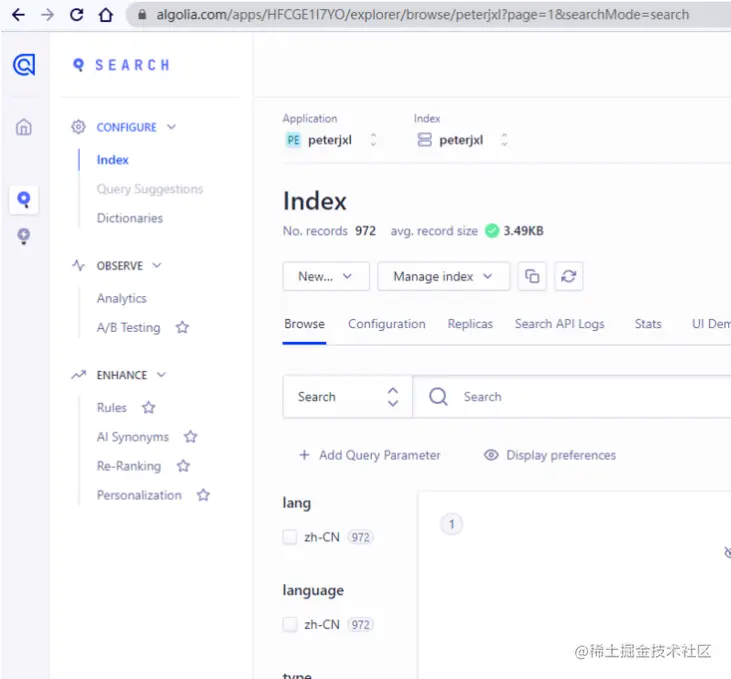Open the Manage index dropdown
The image size is (731, 679).
443,276
